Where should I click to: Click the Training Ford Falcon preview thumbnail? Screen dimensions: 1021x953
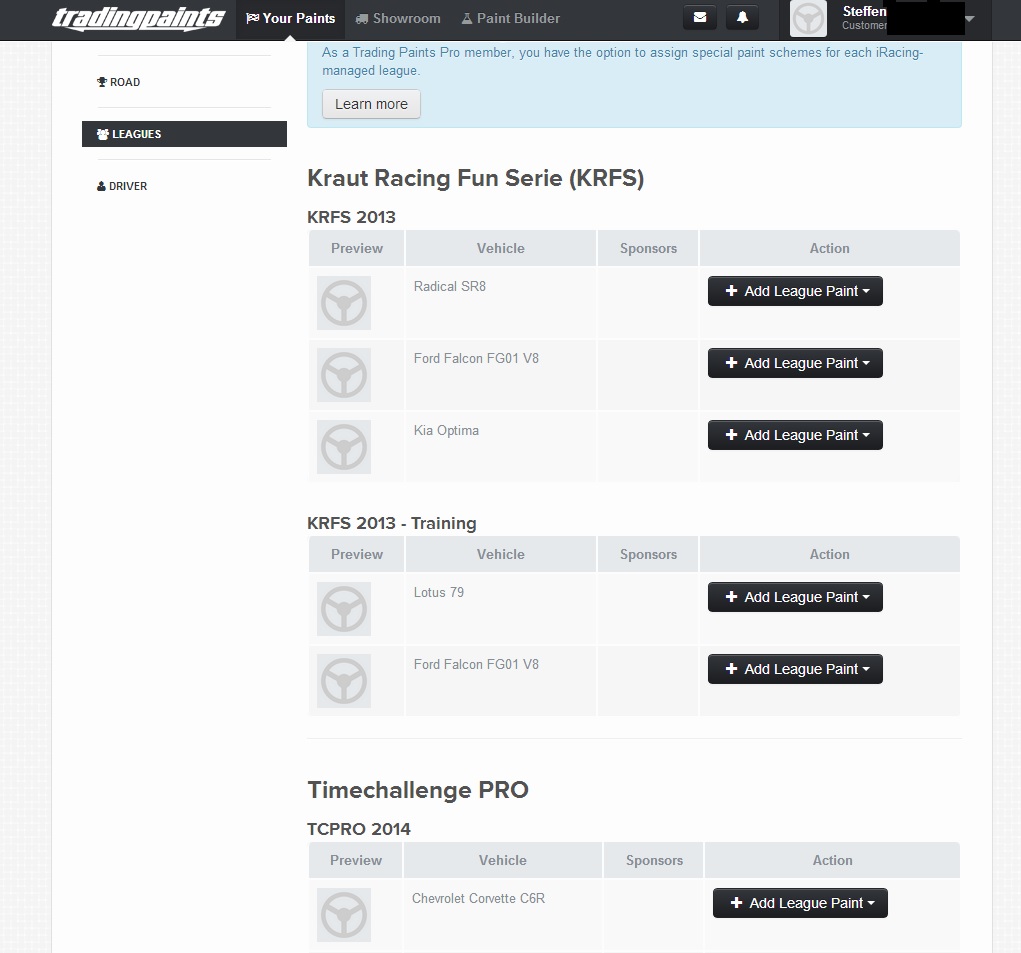(x=344, y=681)
